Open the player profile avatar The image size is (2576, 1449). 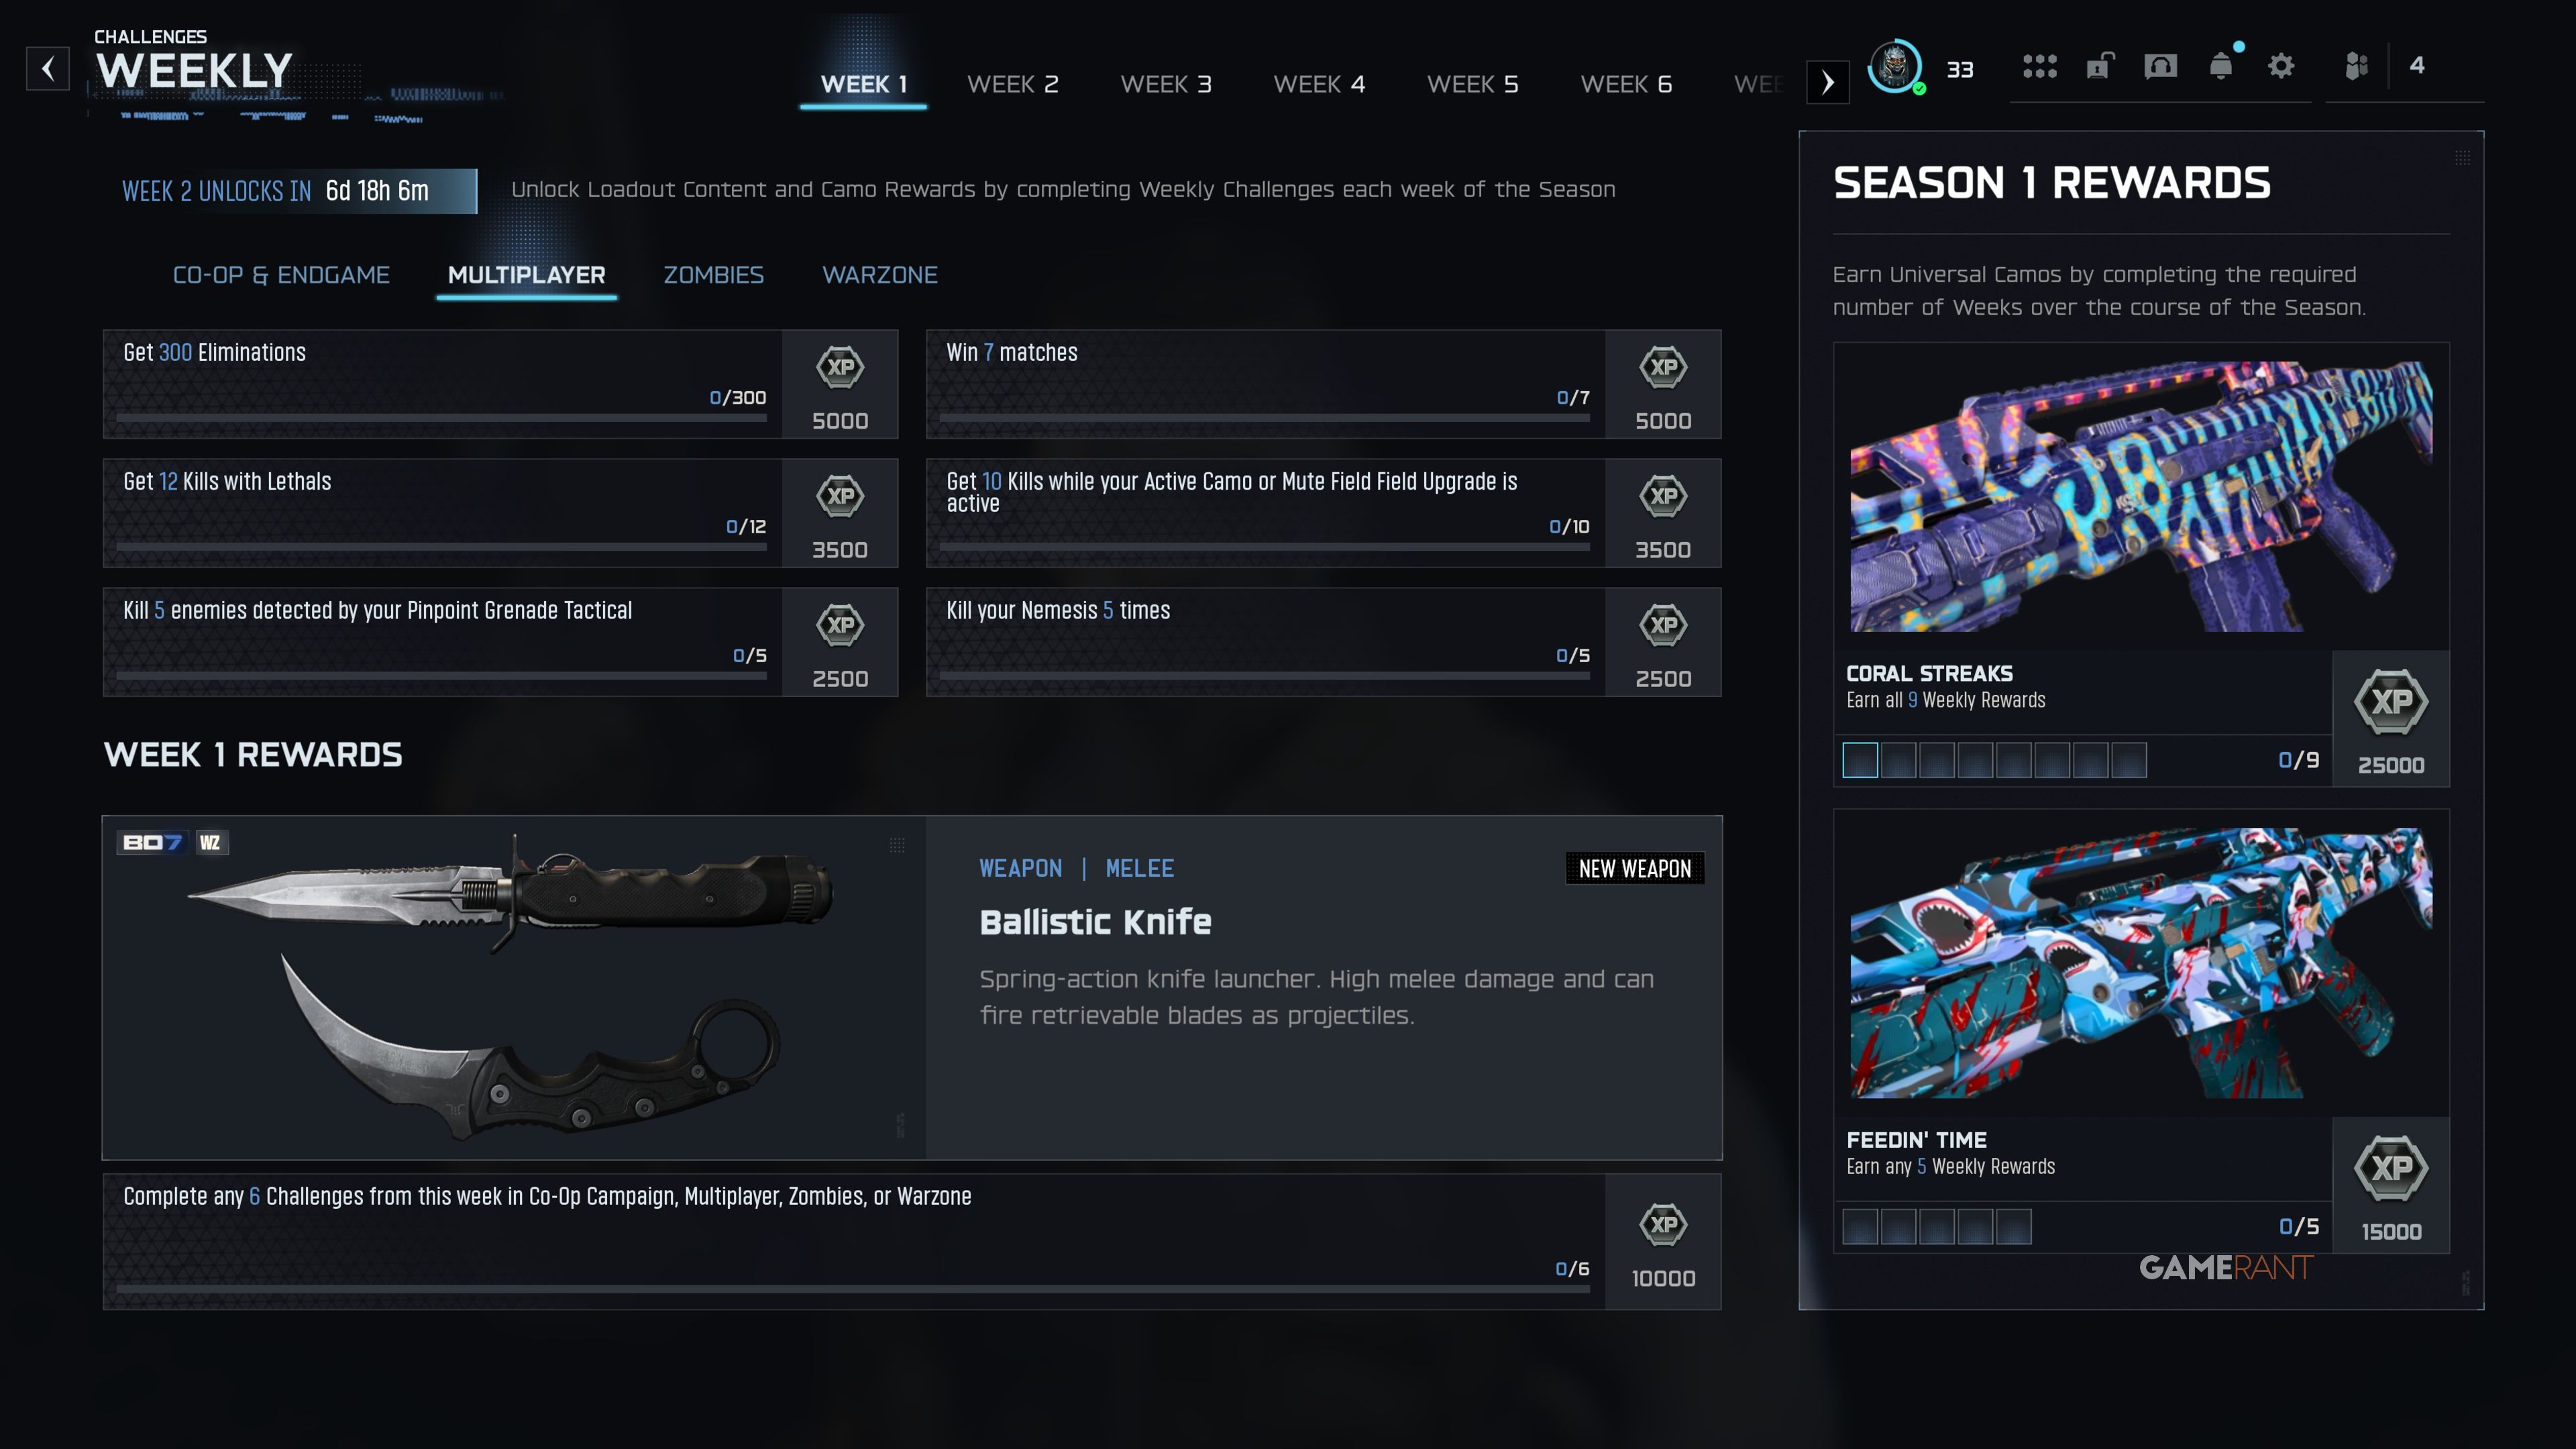click(1894, 67)
